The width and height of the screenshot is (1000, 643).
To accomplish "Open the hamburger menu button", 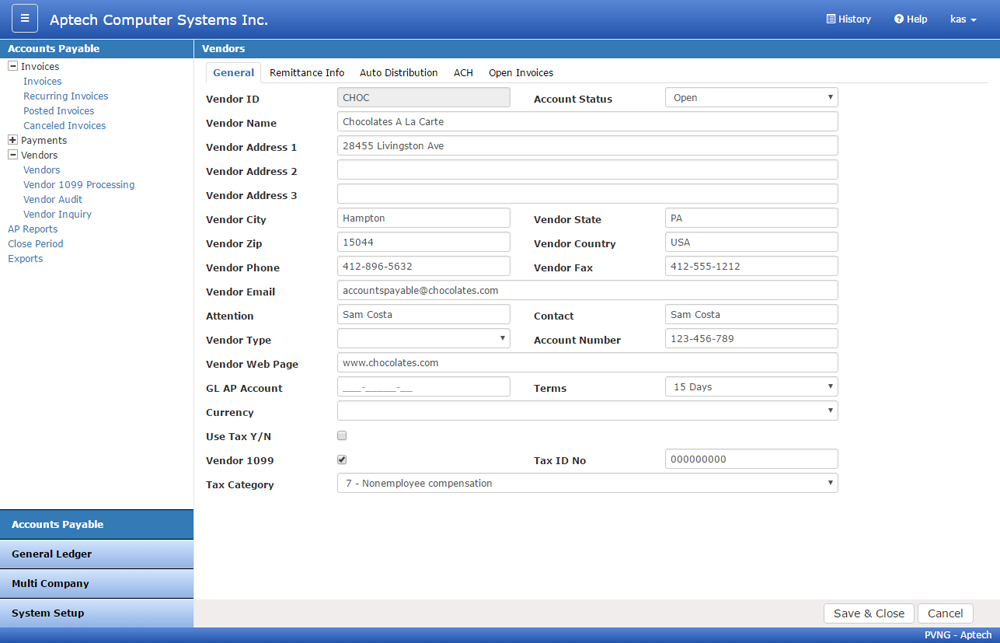I will [25, 18].
